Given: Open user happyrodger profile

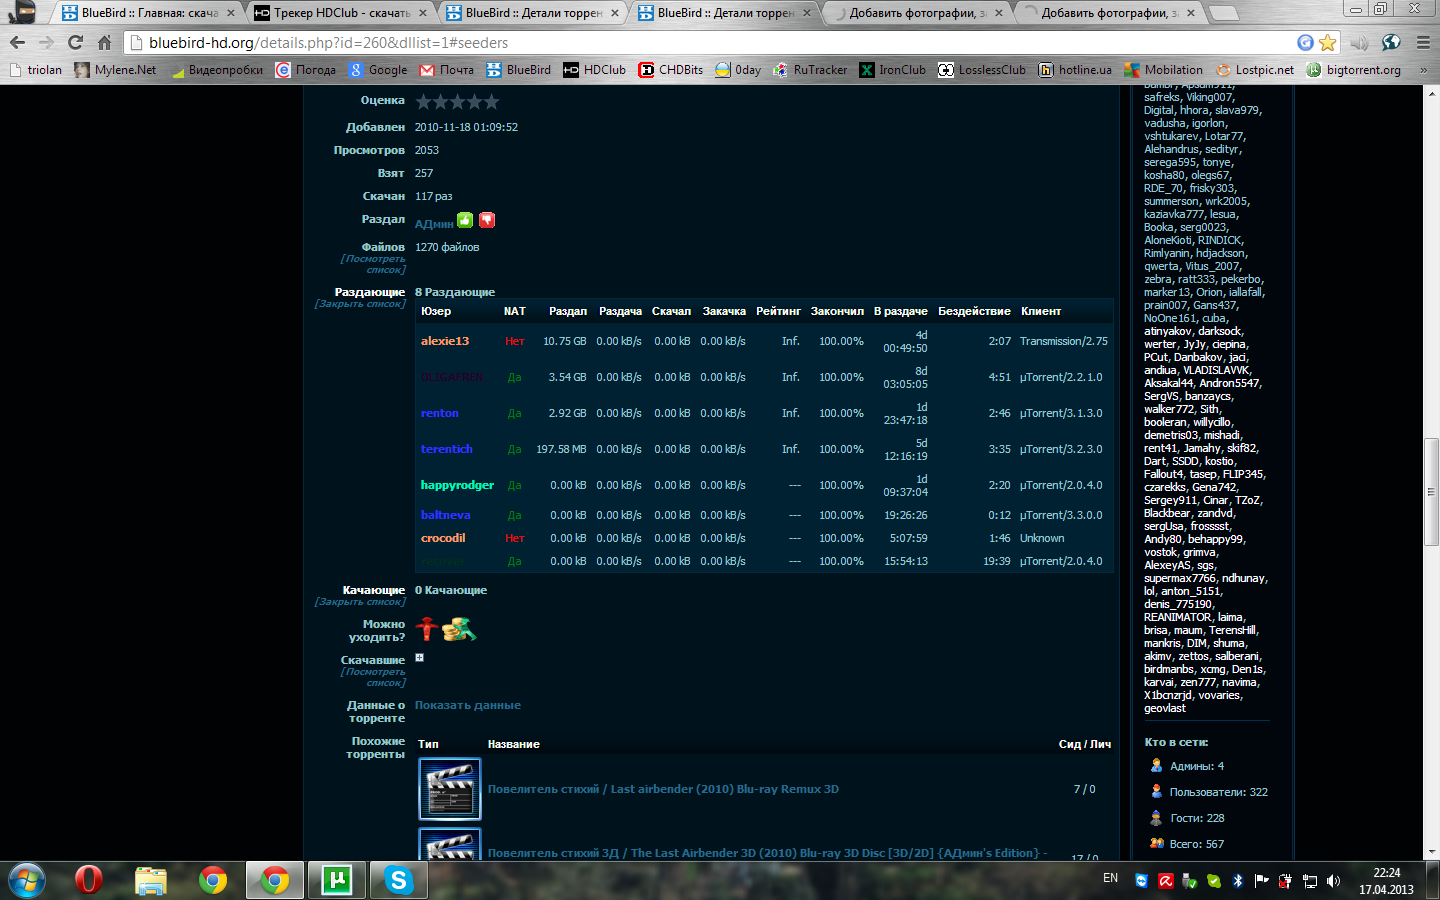Looking at the screenshot, I should click(458, 485).
